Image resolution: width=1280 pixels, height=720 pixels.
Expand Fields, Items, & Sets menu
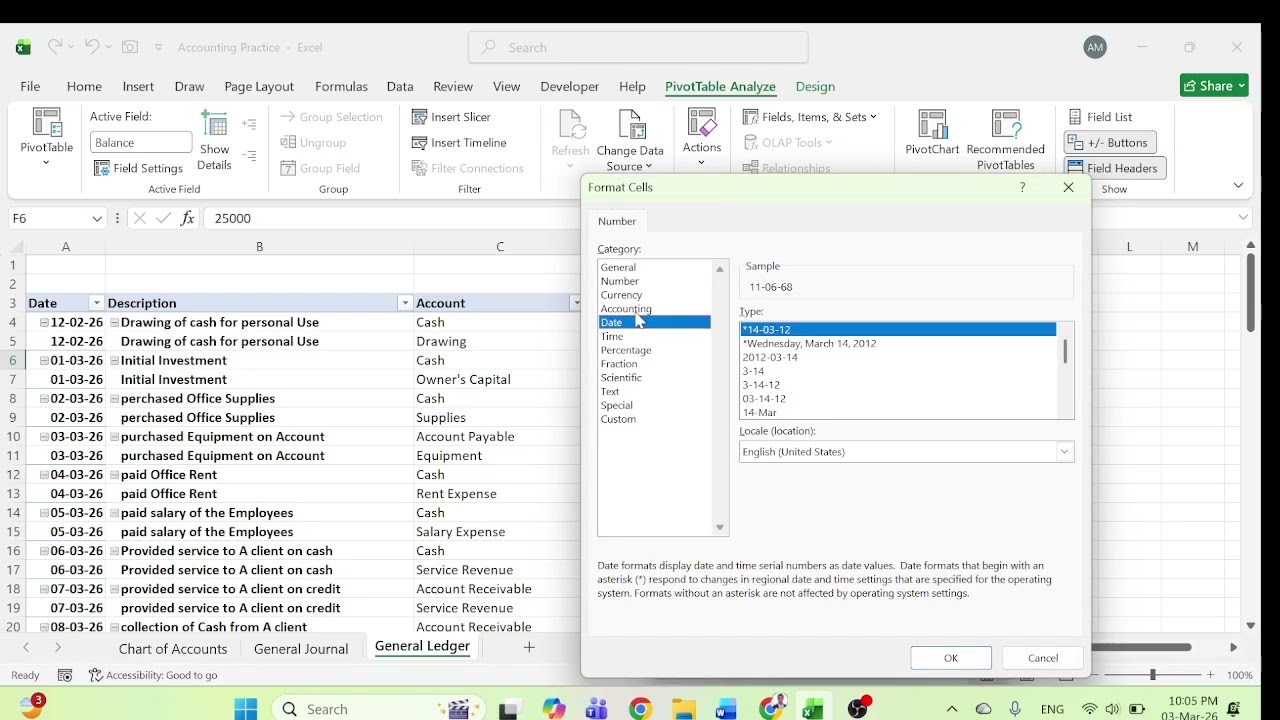(810, 117)
